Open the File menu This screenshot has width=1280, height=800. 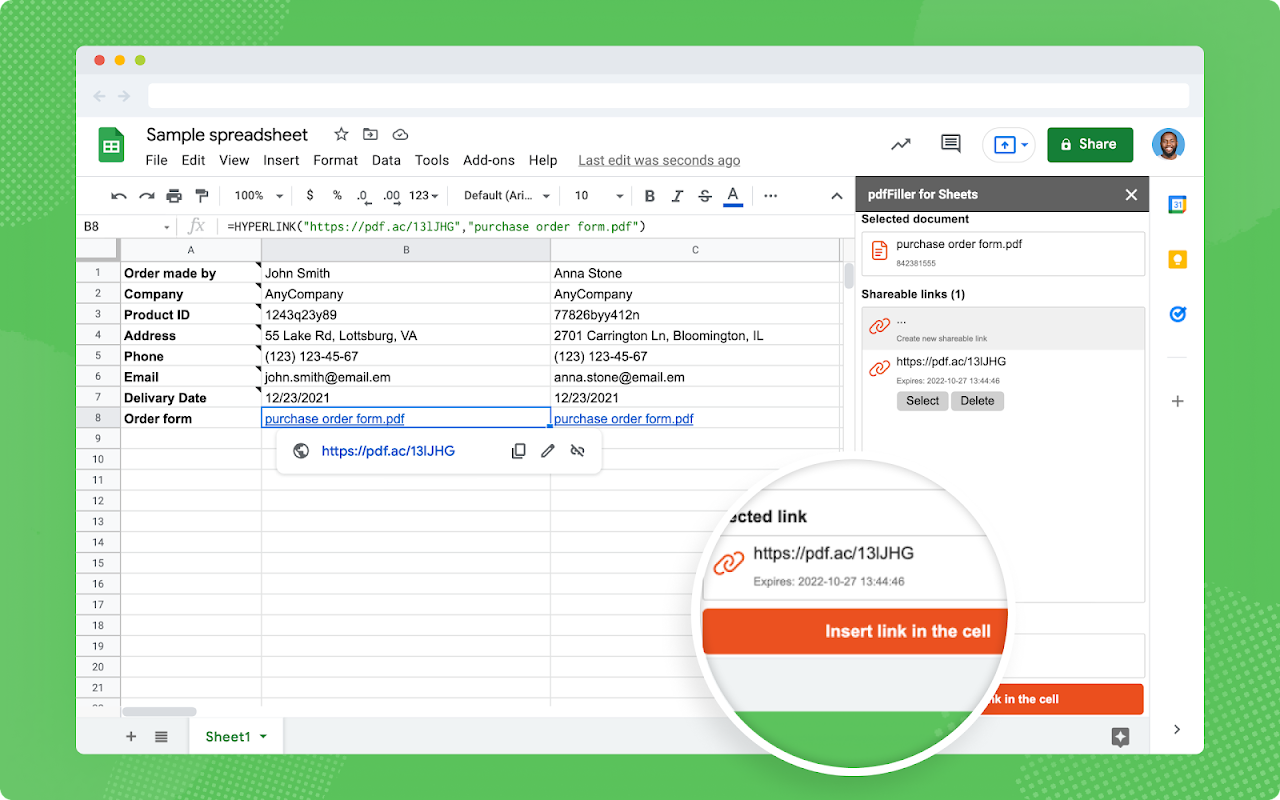(x=156, y=160)
